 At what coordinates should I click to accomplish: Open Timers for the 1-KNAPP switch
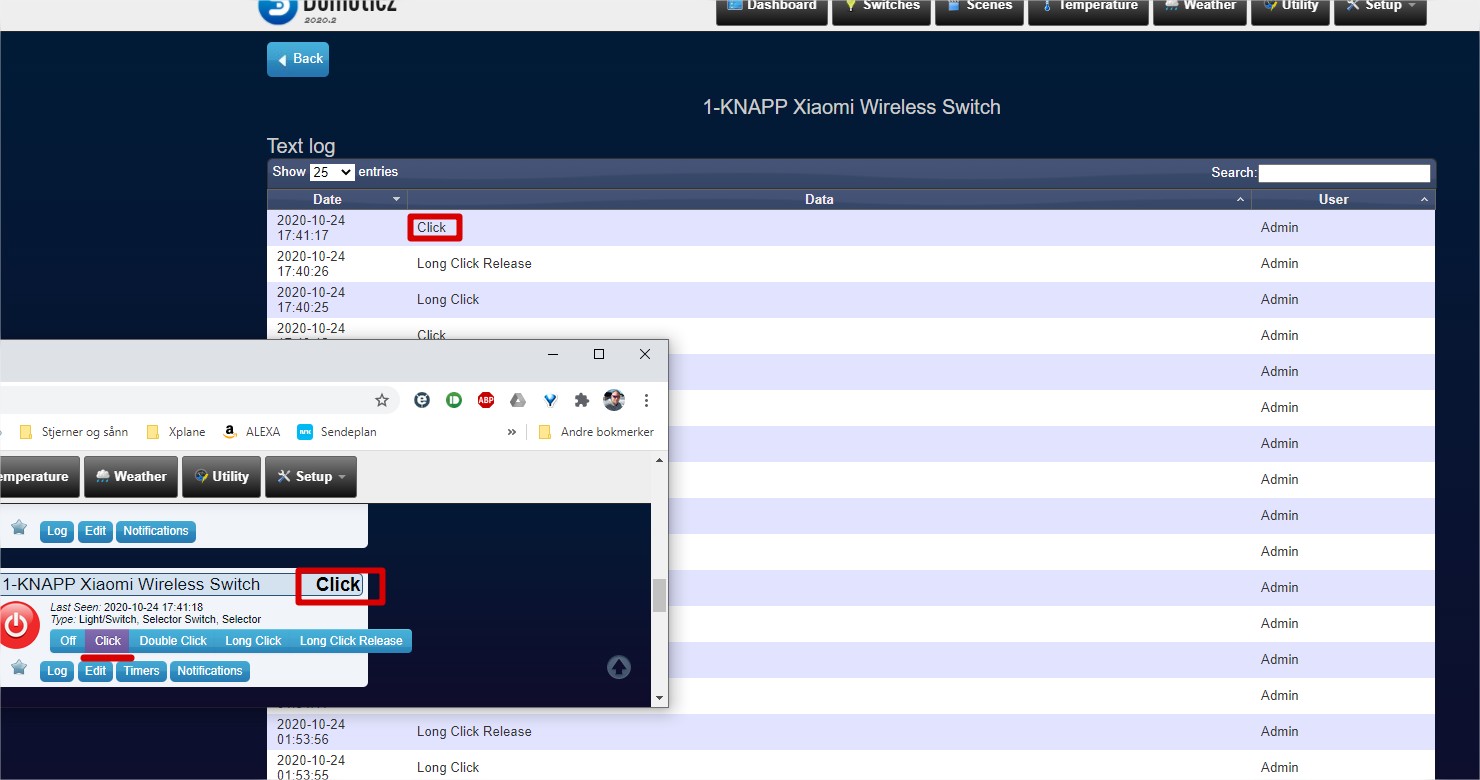(x=141, y=671)
